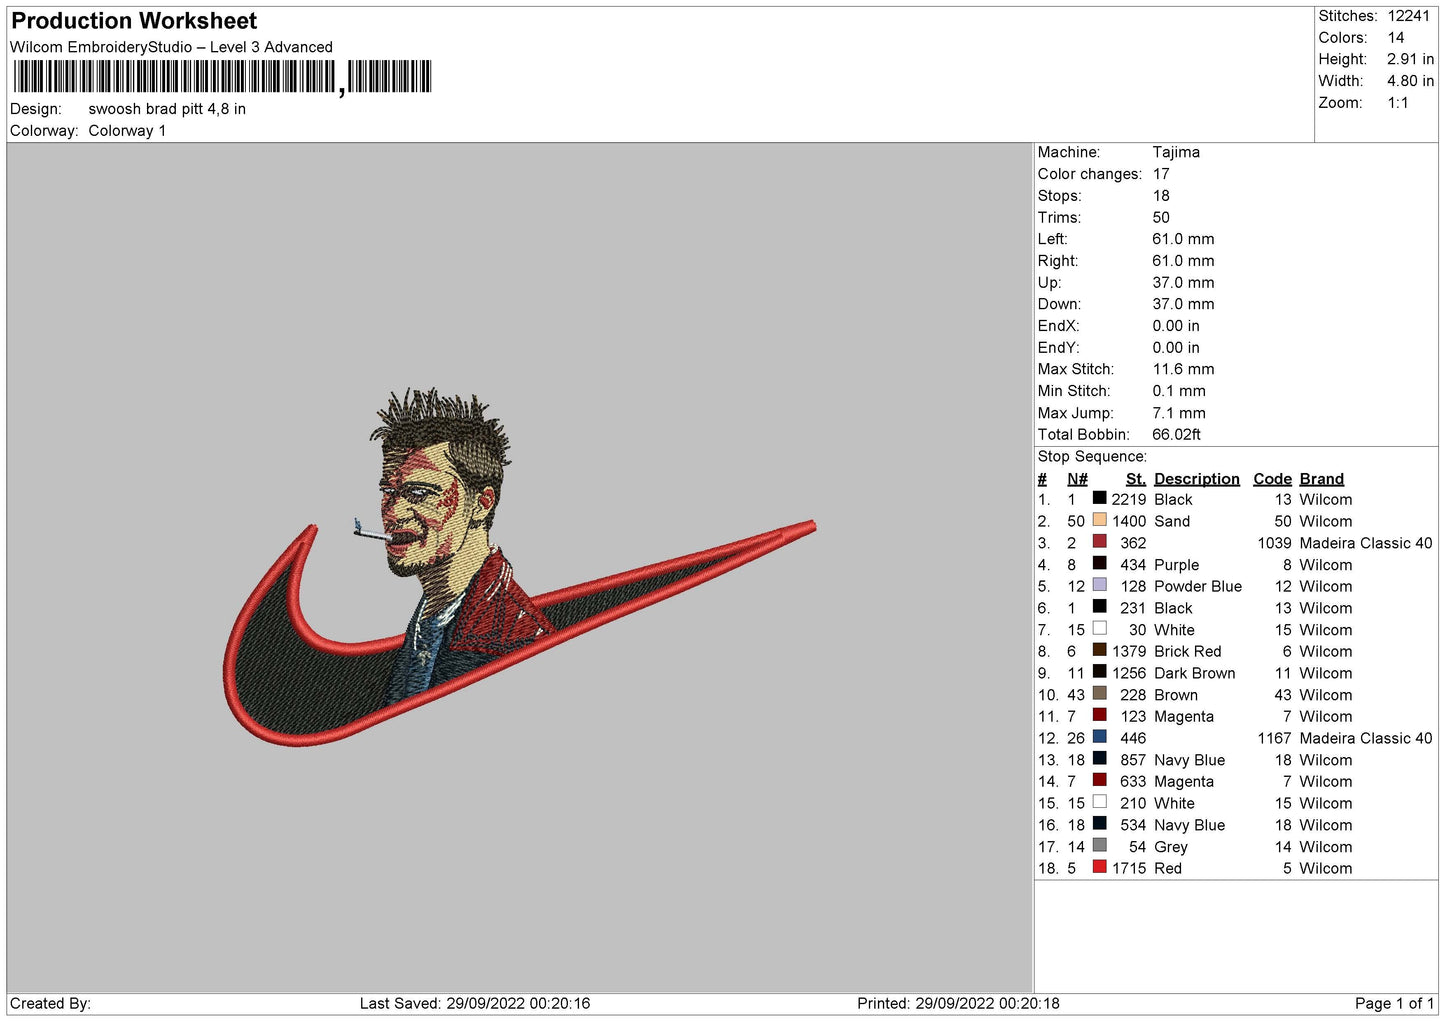
Task: Click the Zoom value 1:1
Action: pos(1398,103)
